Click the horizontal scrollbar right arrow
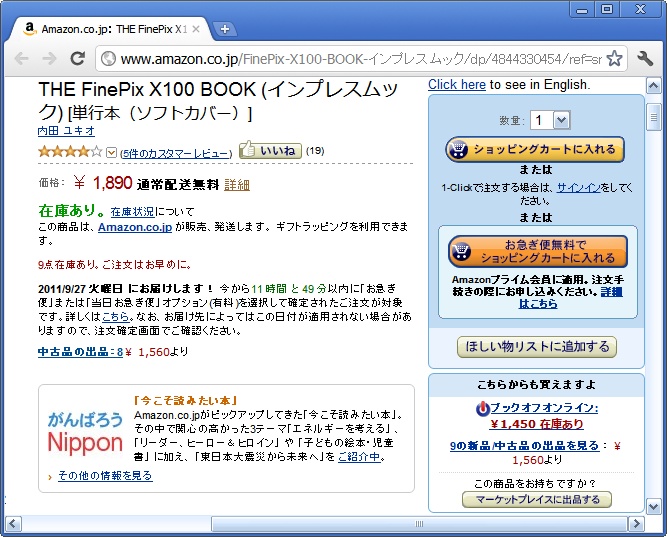667x537 pixels. click(636, 523)
